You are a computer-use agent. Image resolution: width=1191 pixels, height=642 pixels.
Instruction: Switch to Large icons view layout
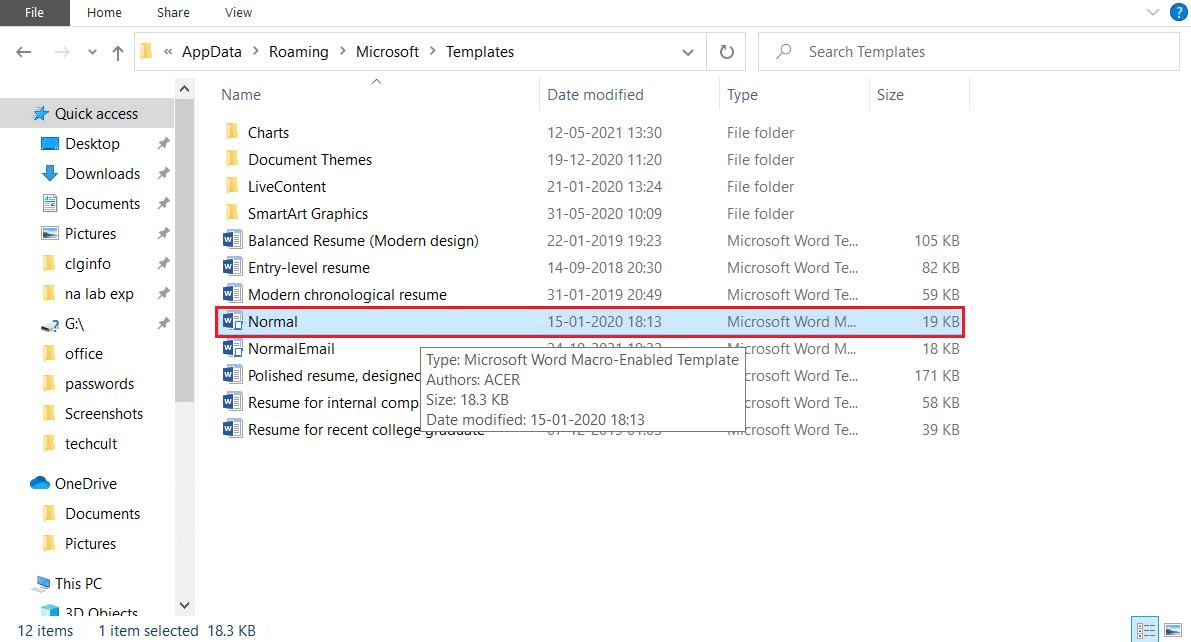[1174, 630]
